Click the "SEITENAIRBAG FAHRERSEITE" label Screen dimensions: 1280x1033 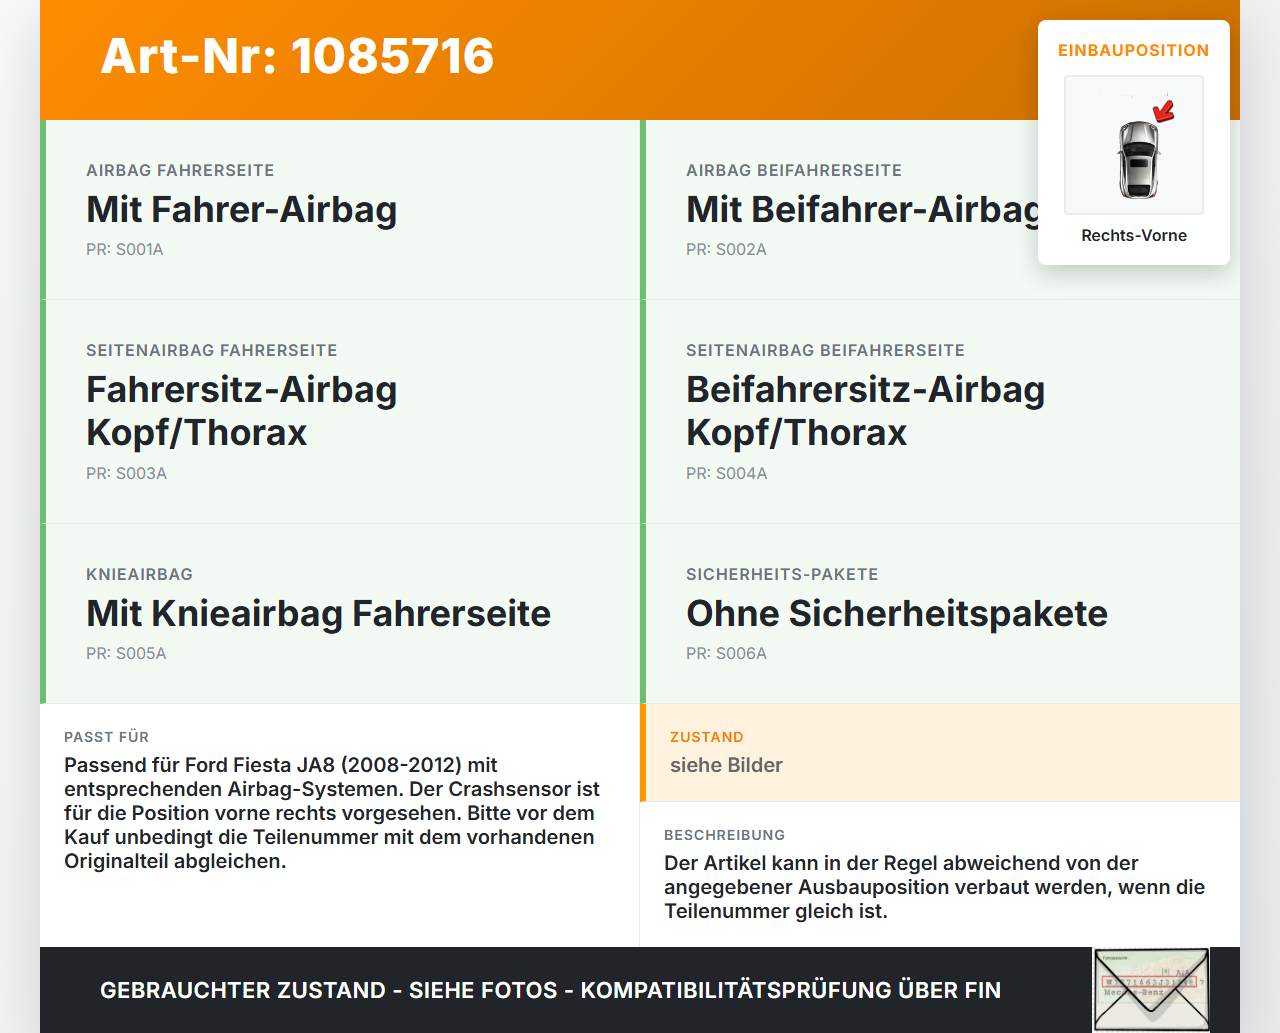212,350
